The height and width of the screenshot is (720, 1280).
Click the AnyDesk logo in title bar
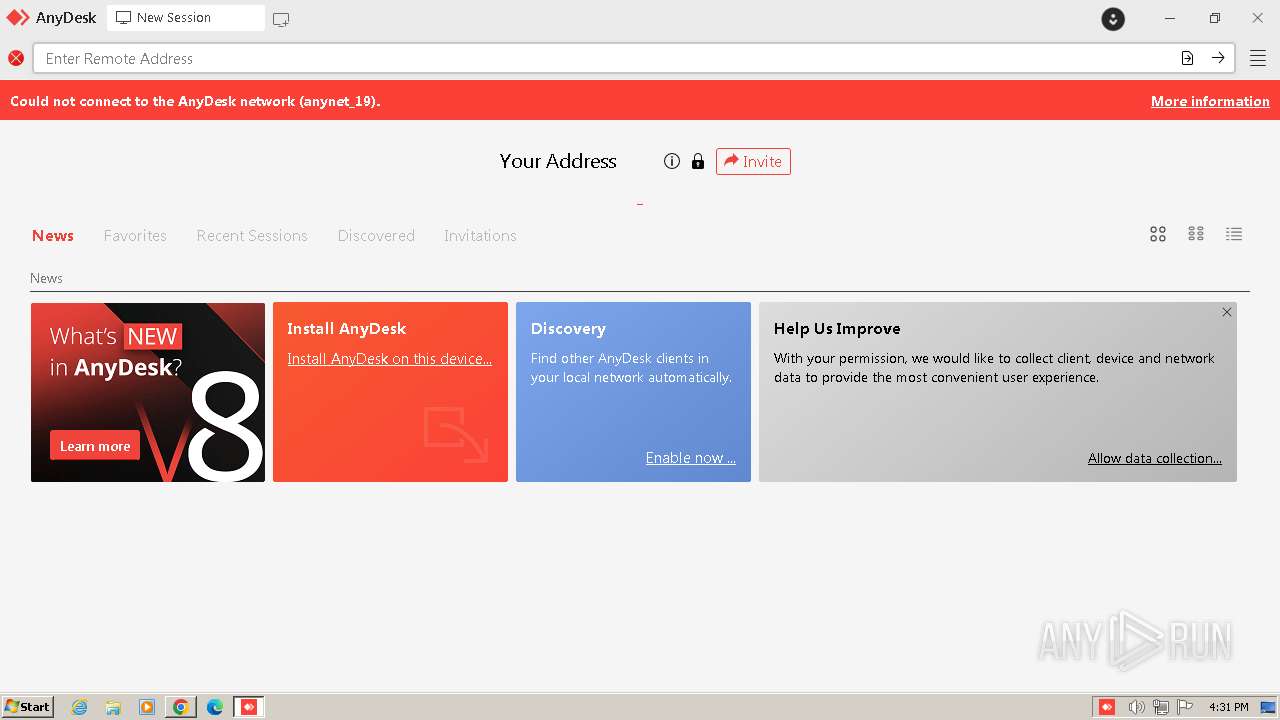18,18
